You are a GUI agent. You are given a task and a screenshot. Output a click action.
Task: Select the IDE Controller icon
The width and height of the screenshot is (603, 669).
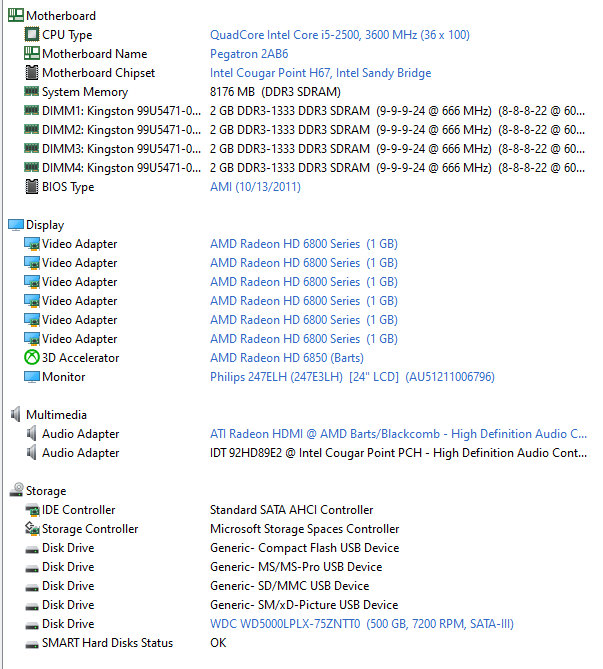[x=31, y=510]
